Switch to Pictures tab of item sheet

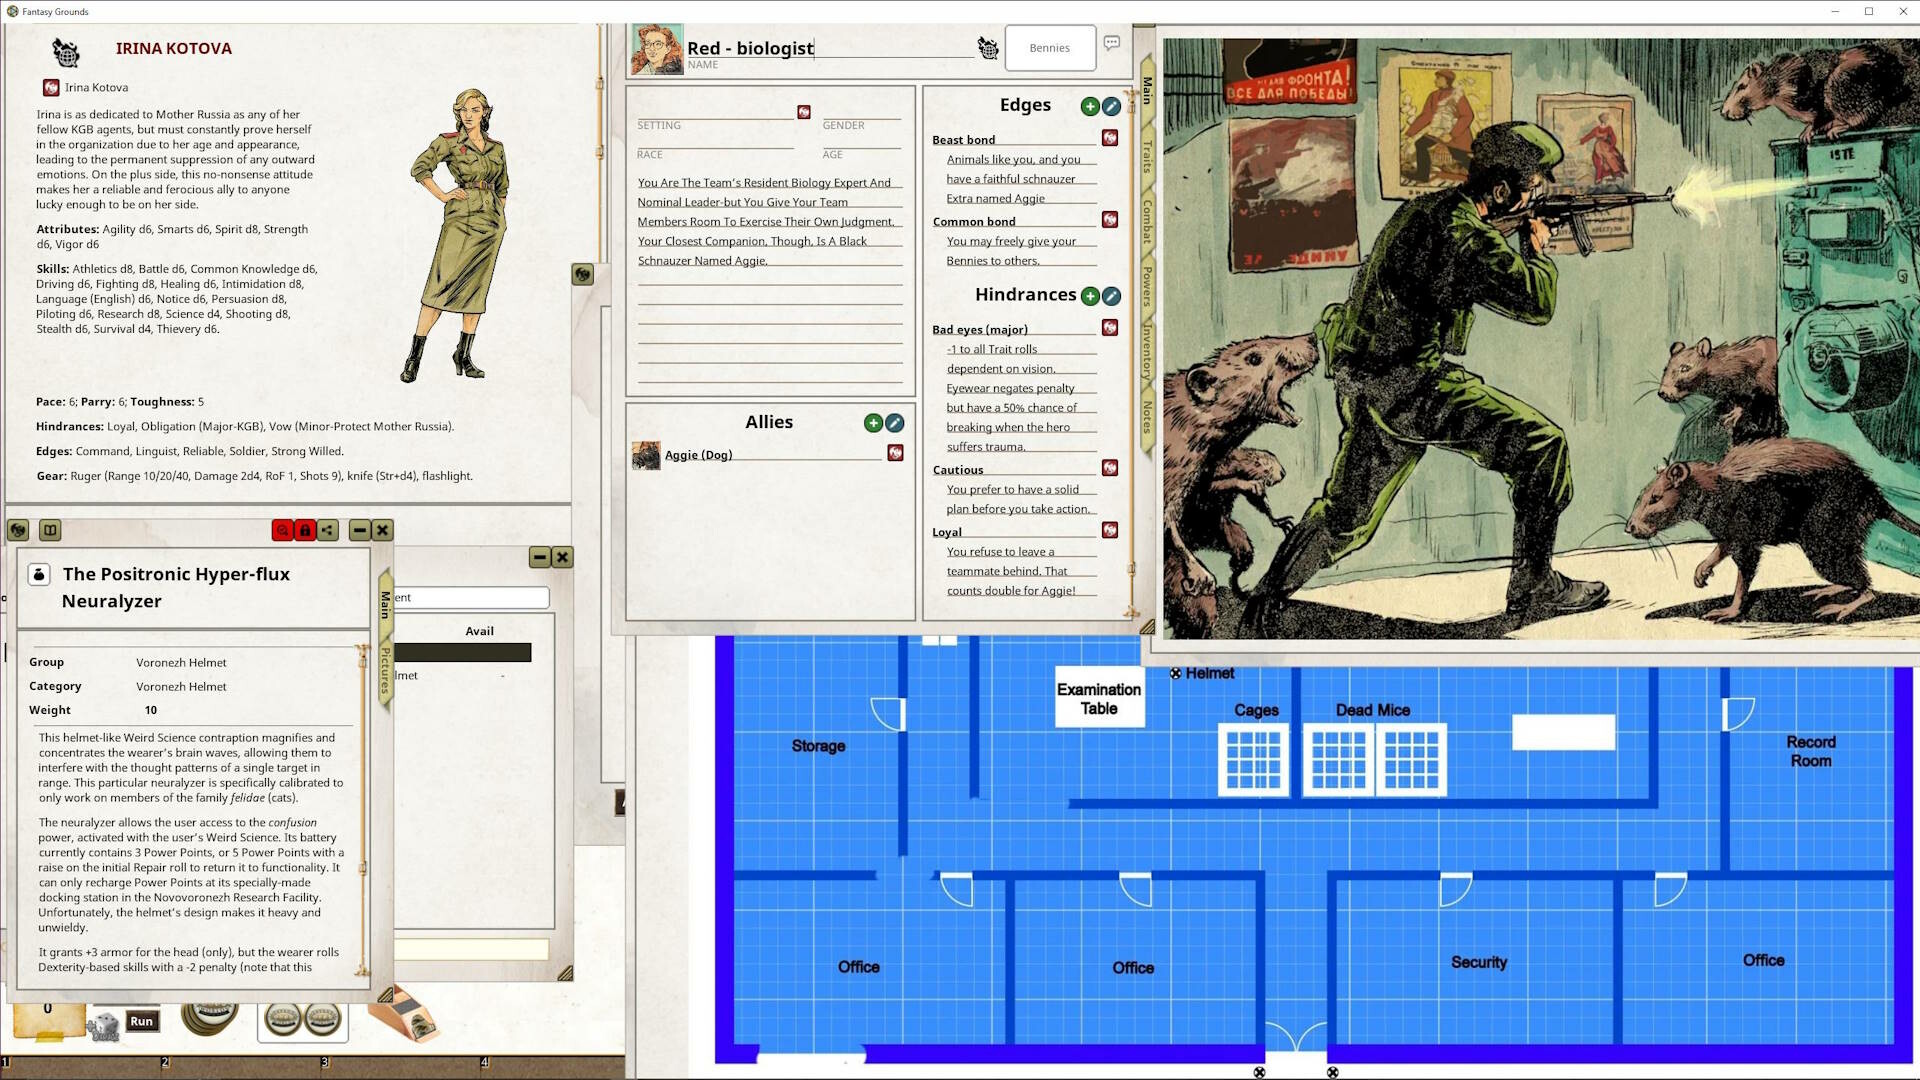[x=385, y=670]
